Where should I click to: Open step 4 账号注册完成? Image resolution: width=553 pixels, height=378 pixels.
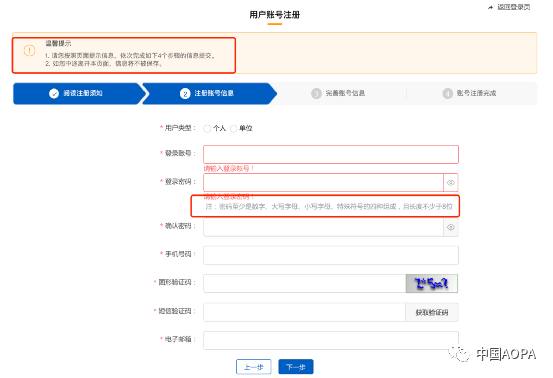pos(469,93)
